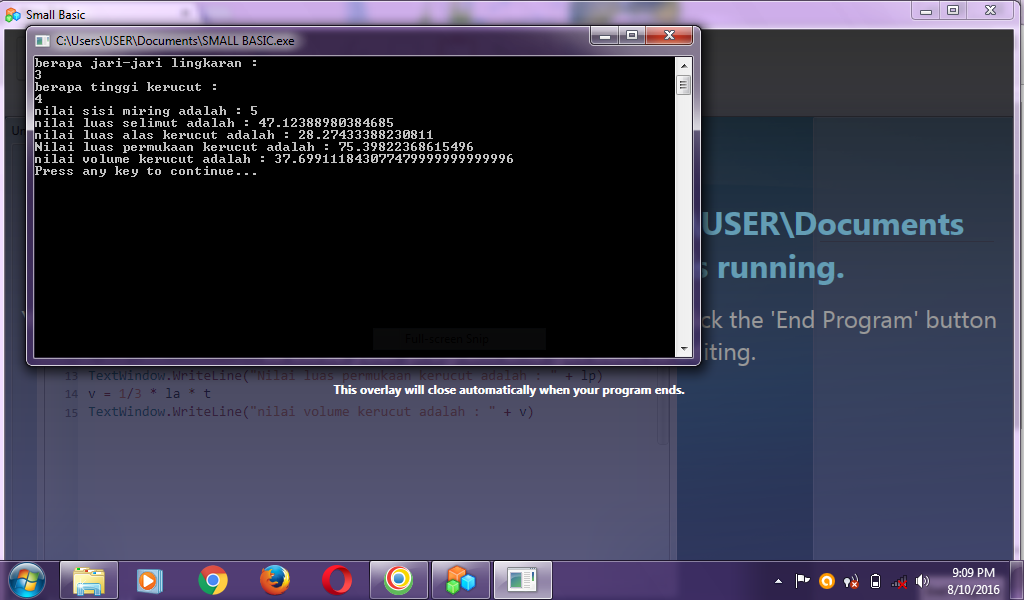Click the 'Press any key to continue...' line
This screenshot has width=1024, height=600.
146,171
